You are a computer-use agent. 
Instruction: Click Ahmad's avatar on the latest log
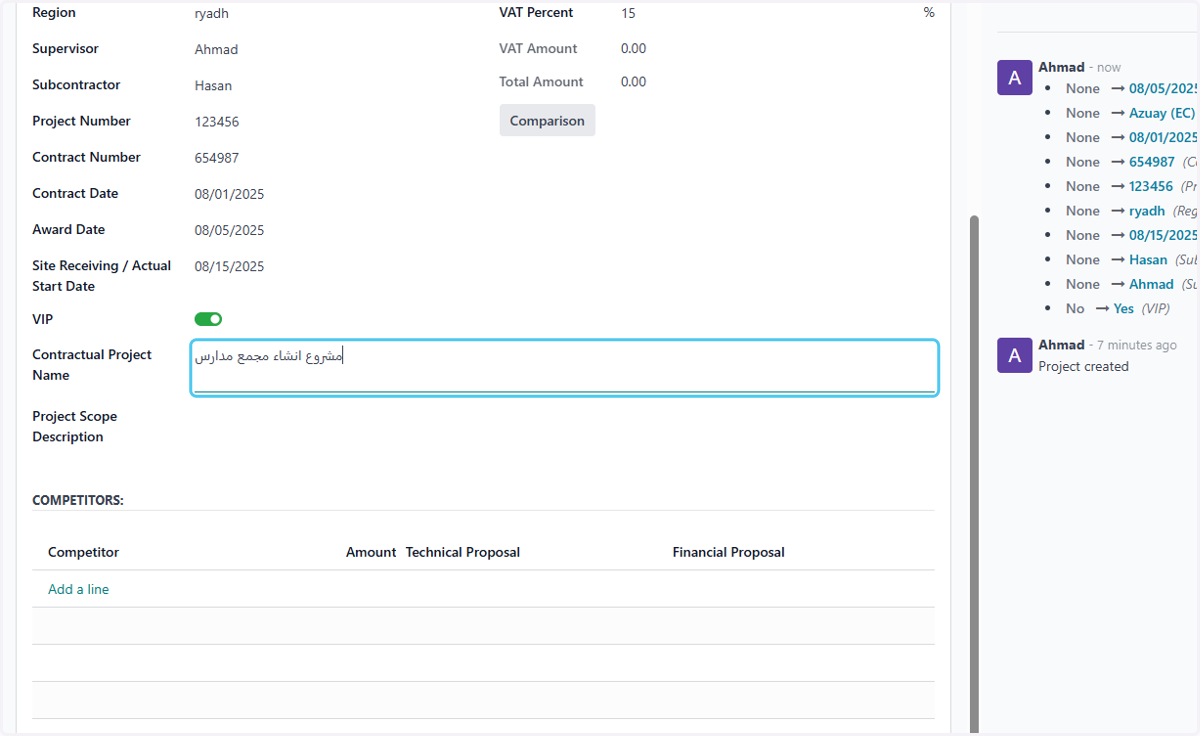(1015, 78)
